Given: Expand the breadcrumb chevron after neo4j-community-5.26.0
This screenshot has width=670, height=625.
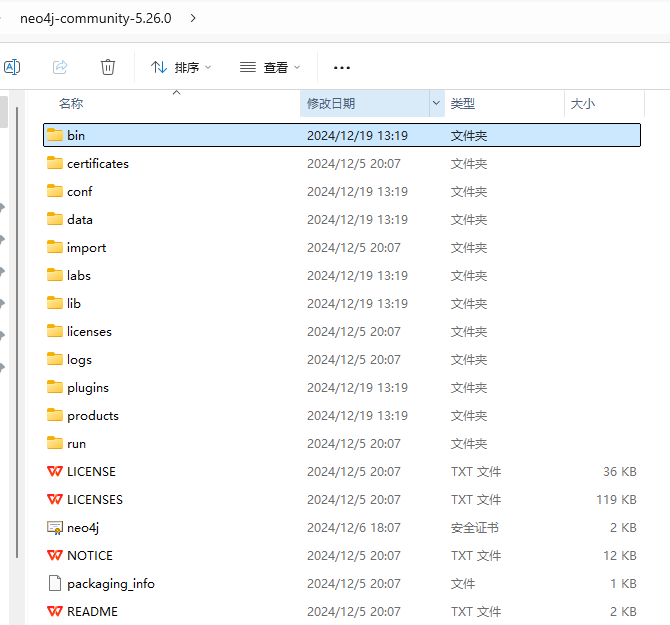Looking at the screenshot, I should click(x=193, y=18).
